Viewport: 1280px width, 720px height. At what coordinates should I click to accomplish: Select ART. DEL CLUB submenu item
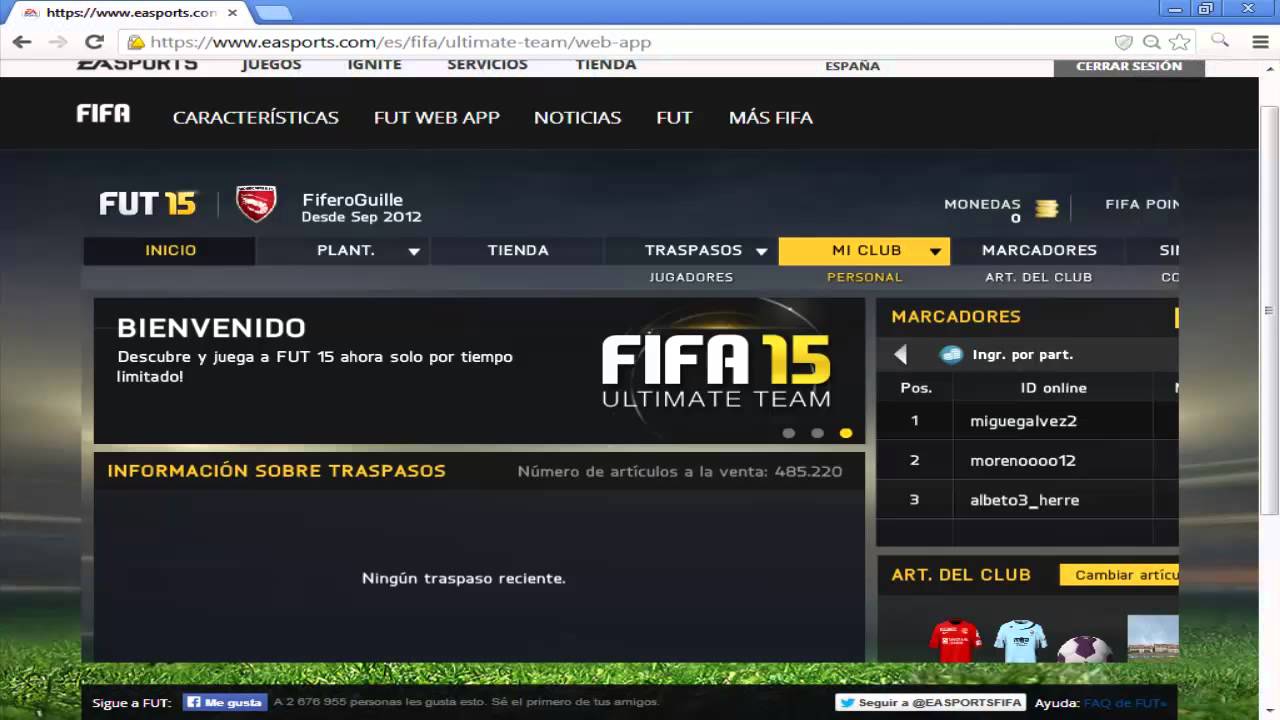click(x=1038, y=277)
